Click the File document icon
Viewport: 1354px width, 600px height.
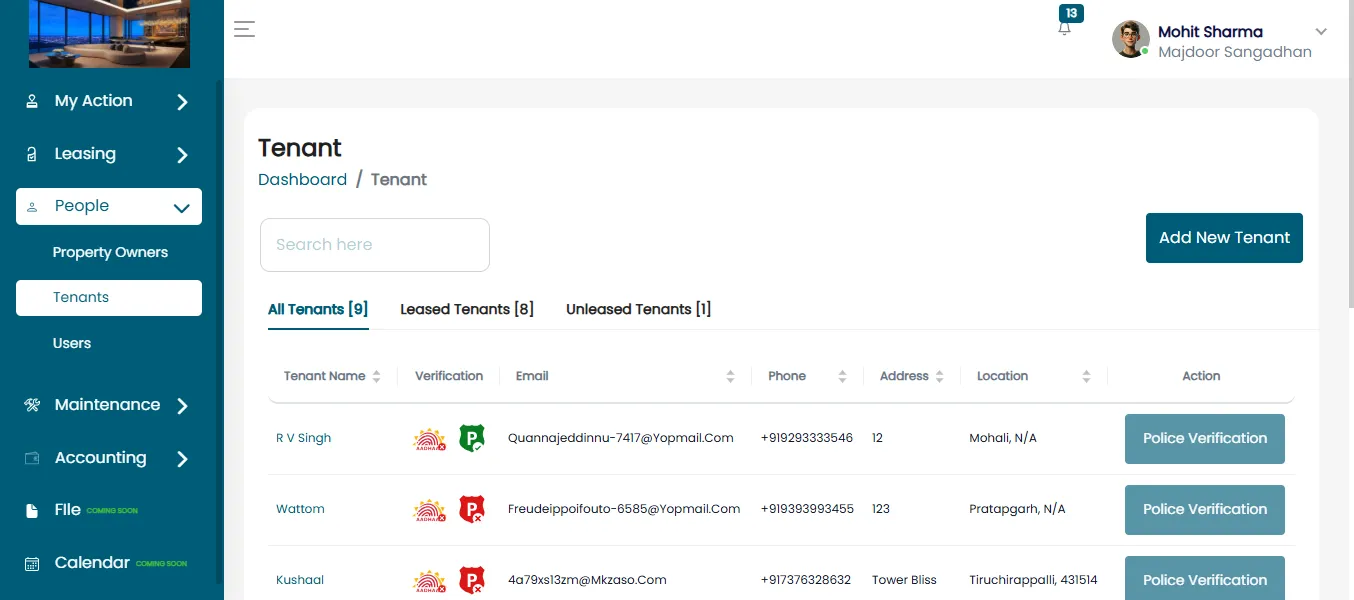click(x=32, y=510)
